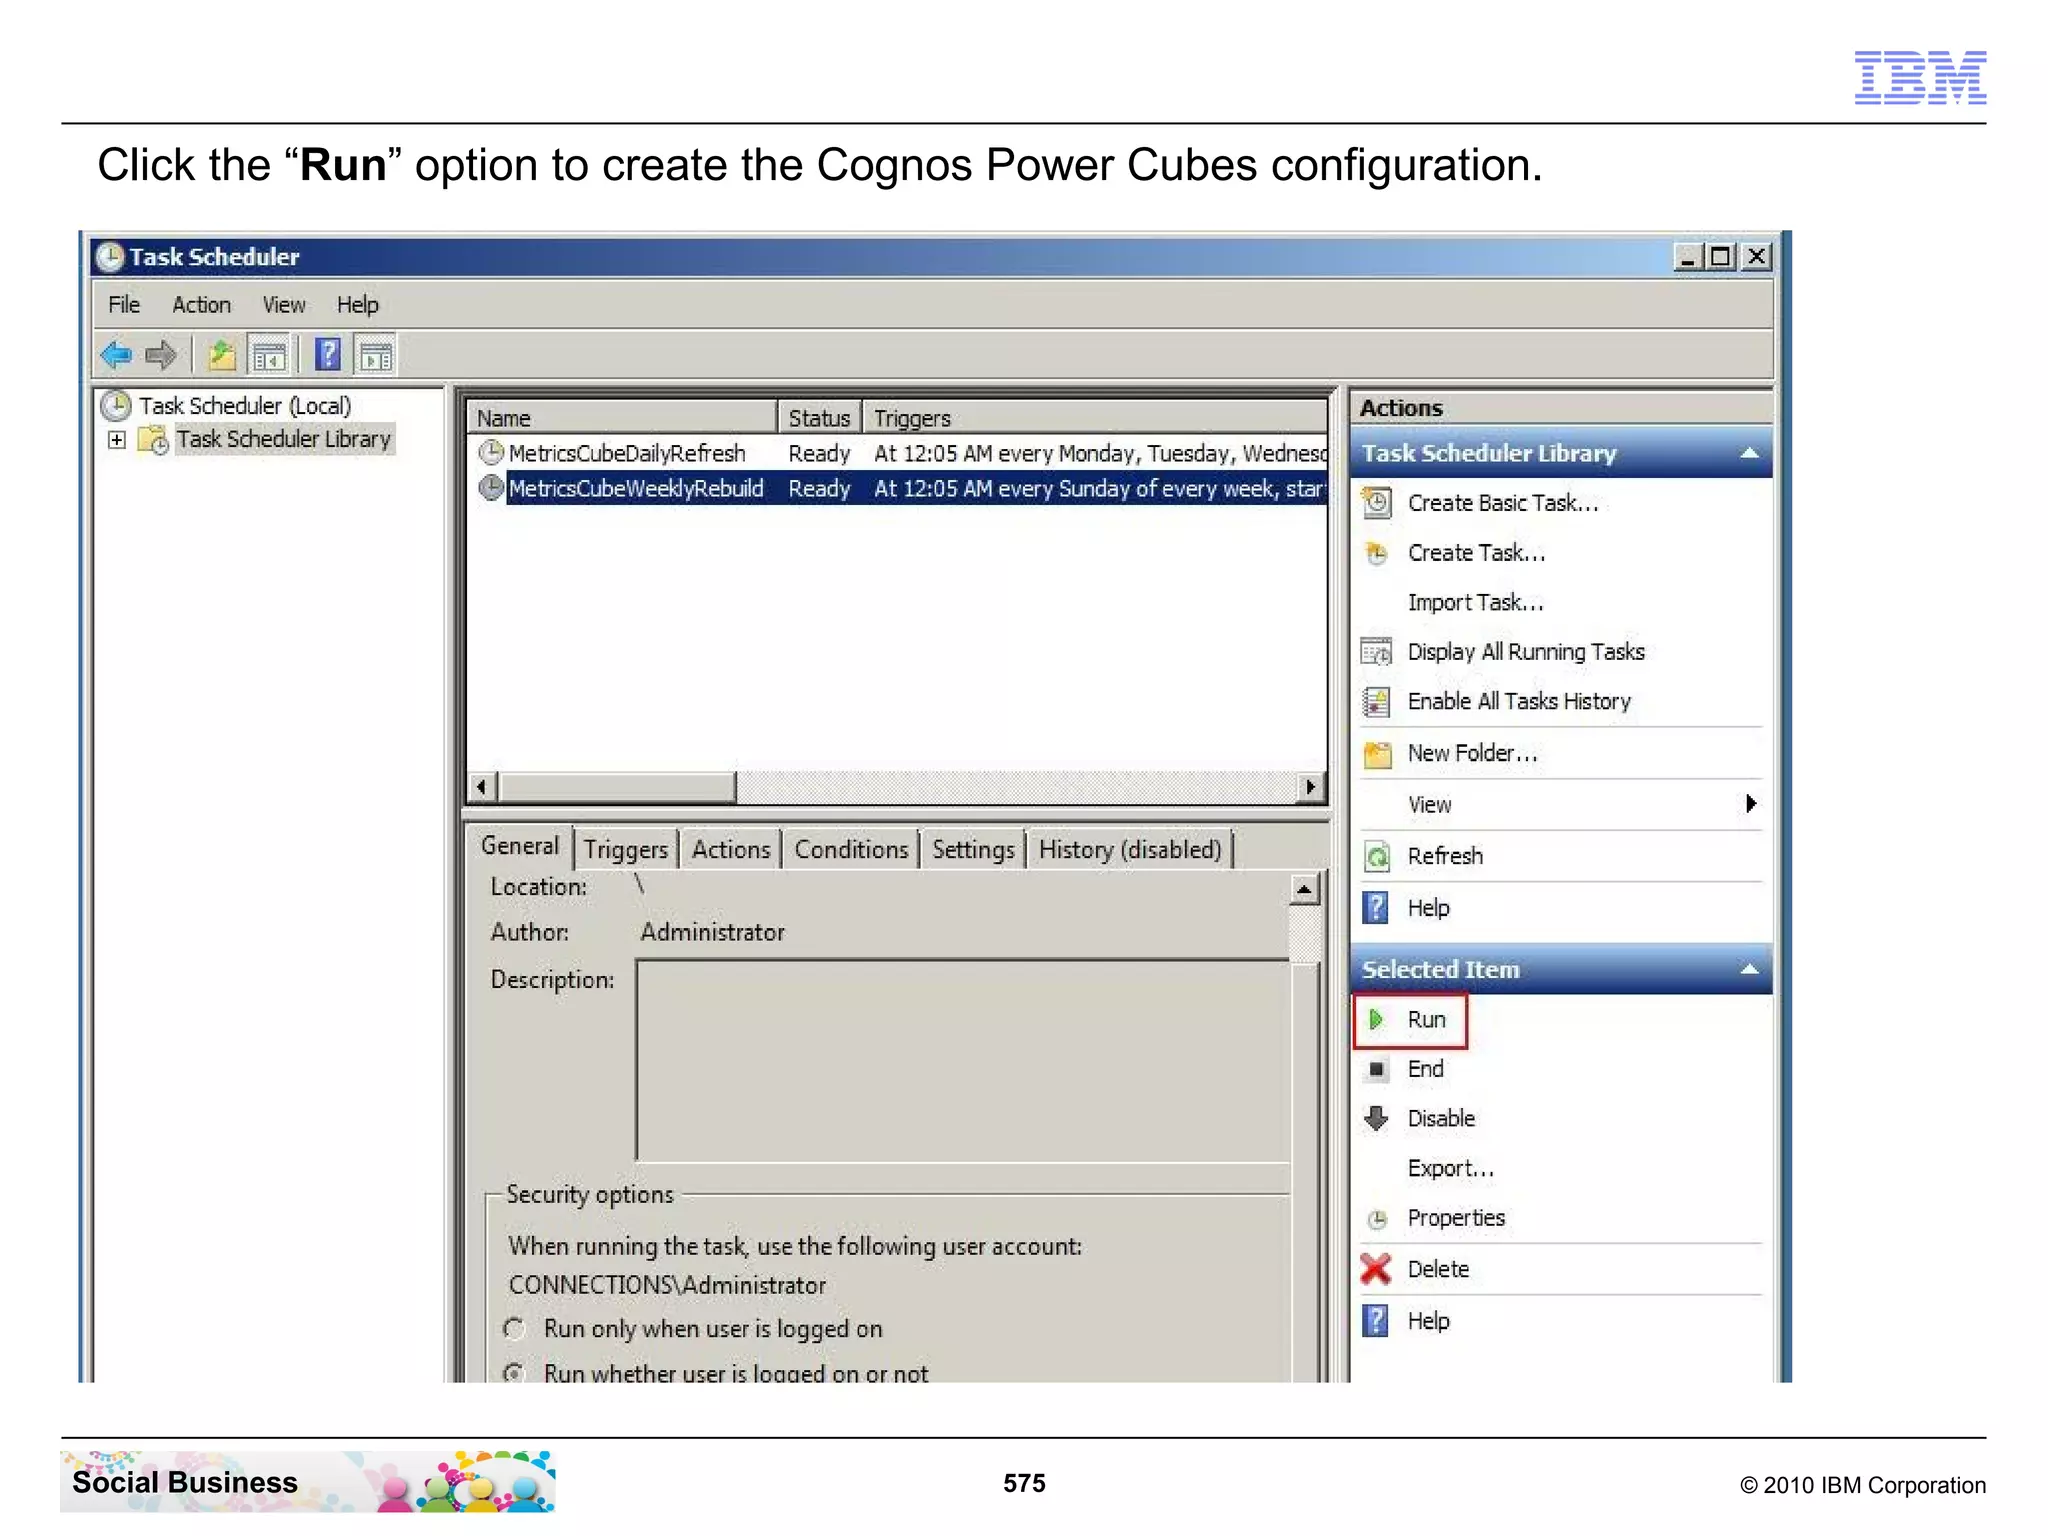Click the Disable down-arrow icon
2048x1536 pixels.
coord(1377,1118)
